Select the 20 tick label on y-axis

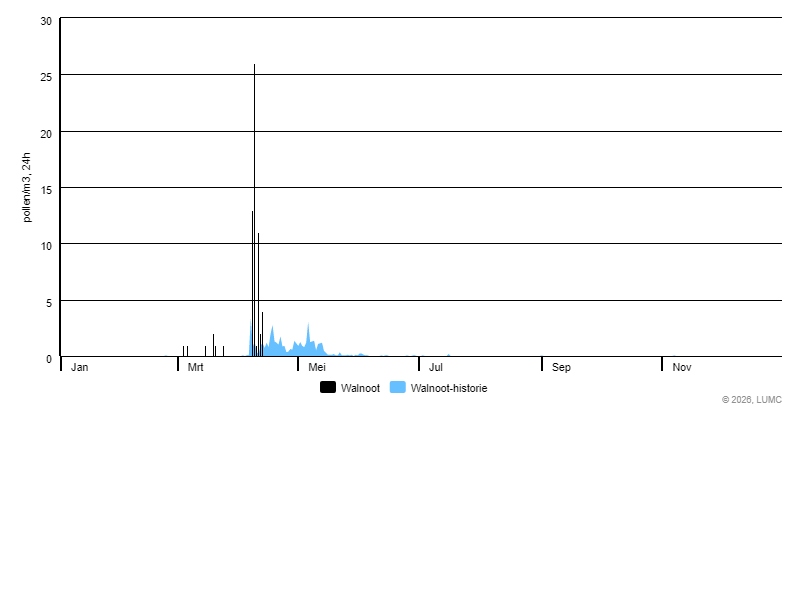click(x=46, y=133)
